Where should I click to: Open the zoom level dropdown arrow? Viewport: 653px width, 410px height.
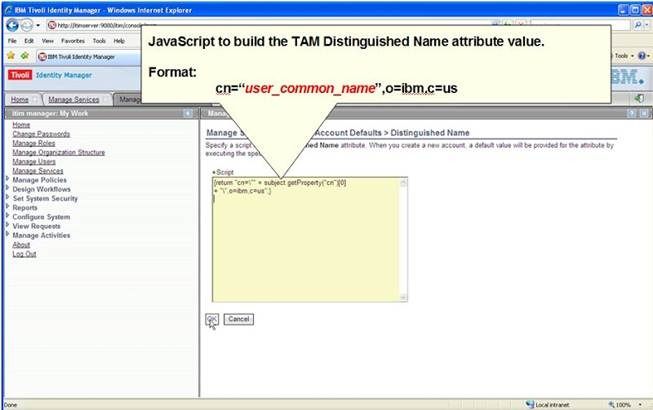(x=641, y=405)
